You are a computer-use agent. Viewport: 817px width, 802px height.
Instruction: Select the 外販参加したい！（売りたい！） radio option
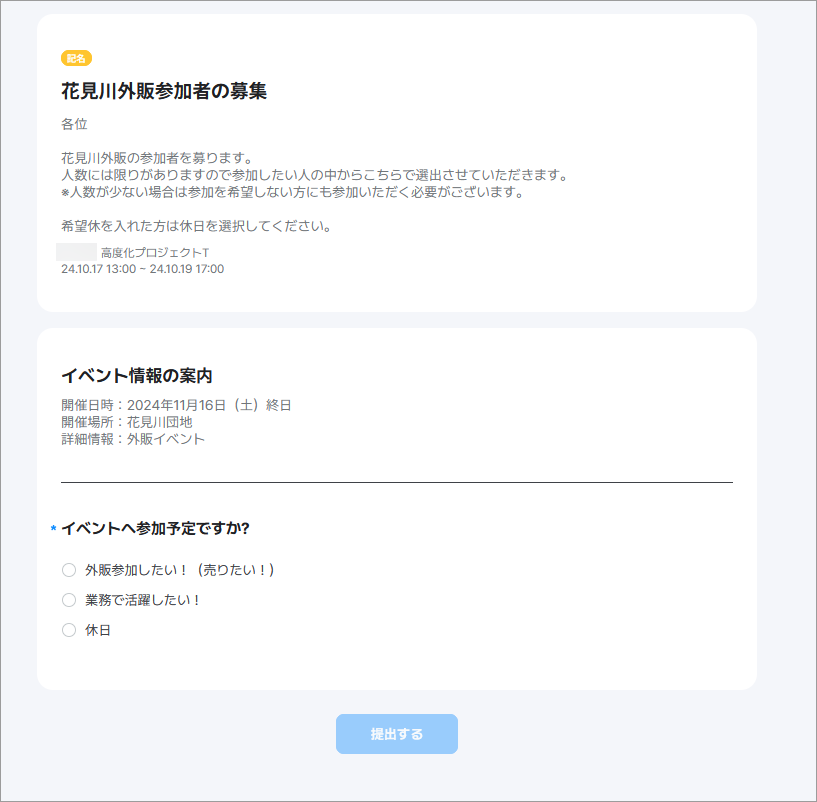[x=69, y=570]
